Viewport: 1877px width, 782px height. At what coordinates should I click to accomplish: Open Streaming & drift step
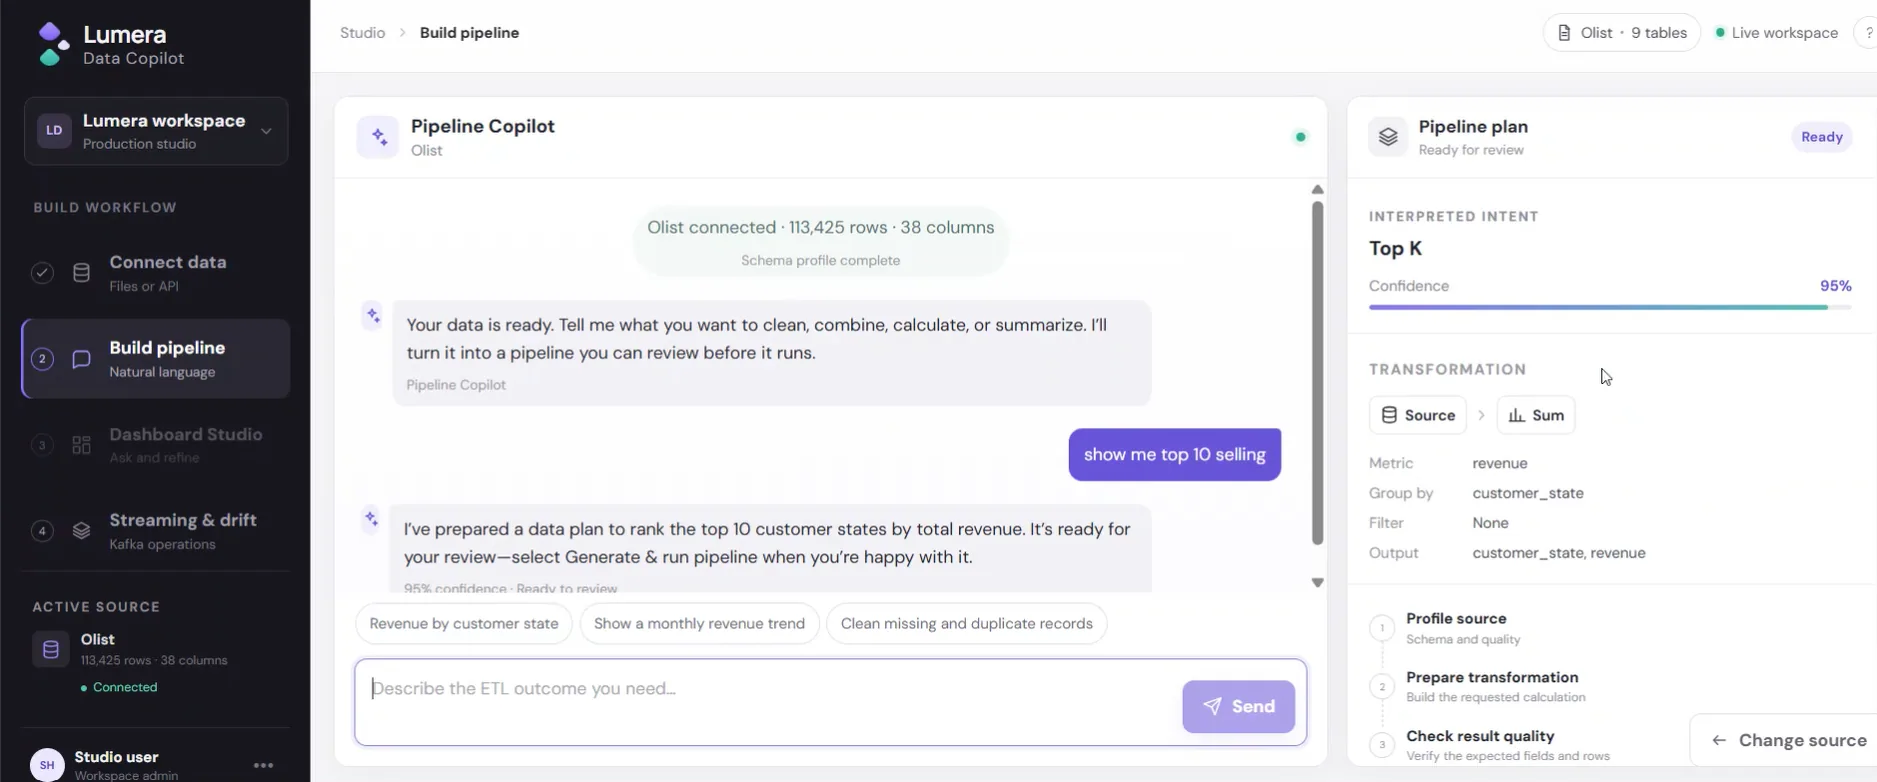tap(156, 531)
